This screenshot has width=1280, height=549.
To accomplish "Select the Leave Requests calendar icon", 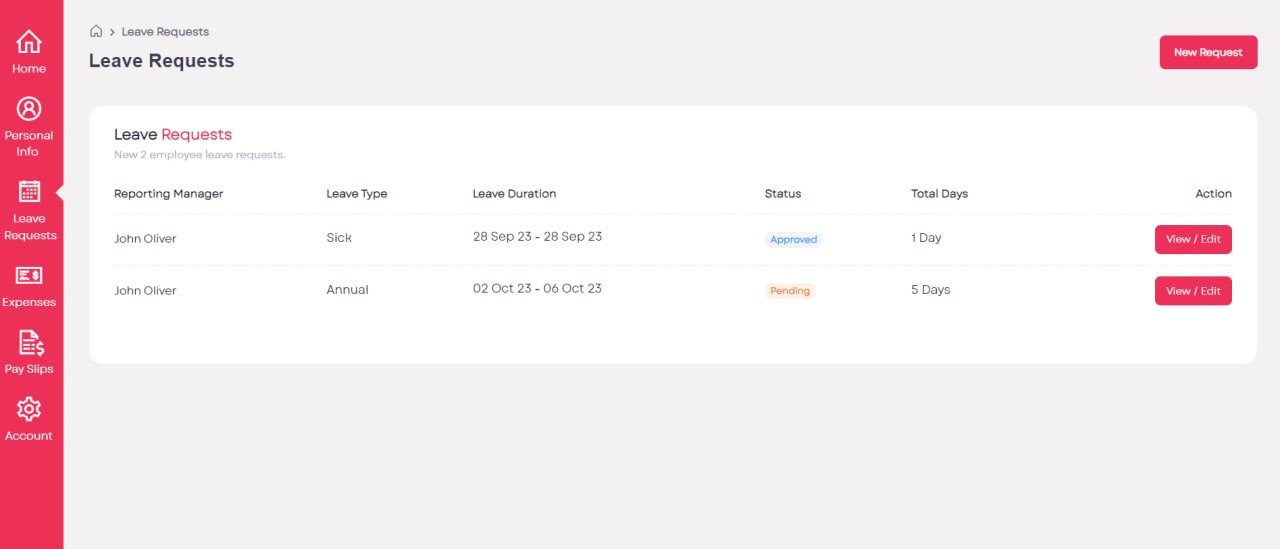I will 29,192.
